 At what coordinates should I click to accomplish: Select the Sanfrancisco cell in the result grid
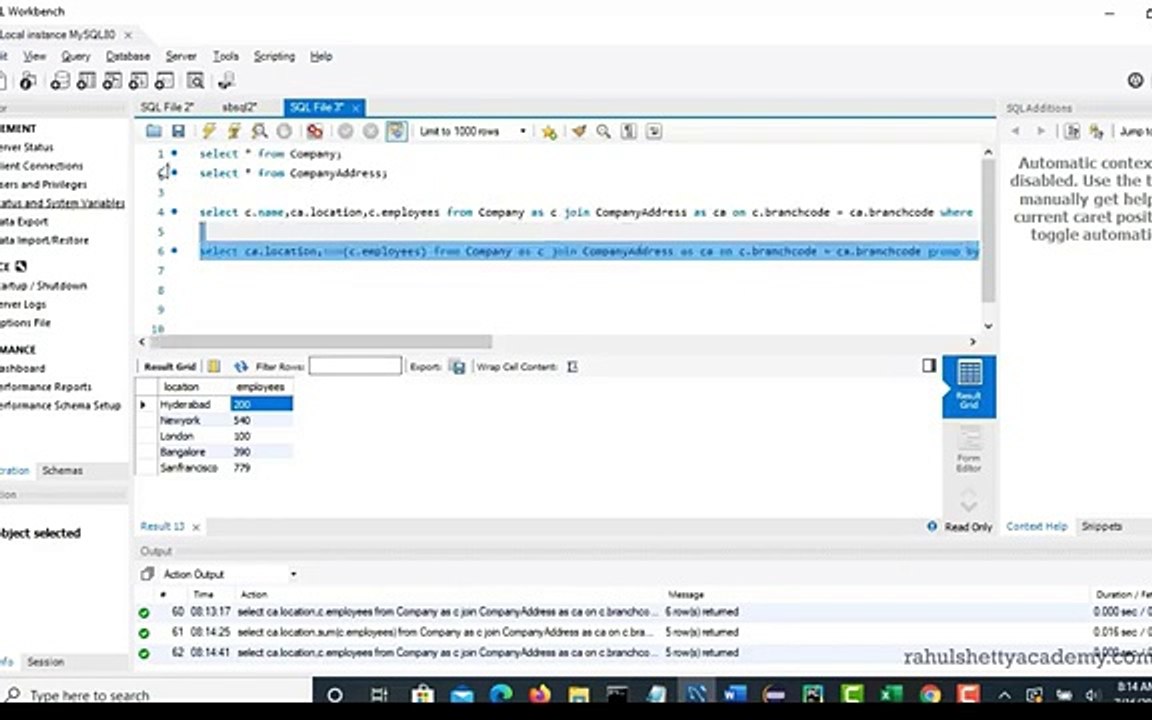coord(193,467)
